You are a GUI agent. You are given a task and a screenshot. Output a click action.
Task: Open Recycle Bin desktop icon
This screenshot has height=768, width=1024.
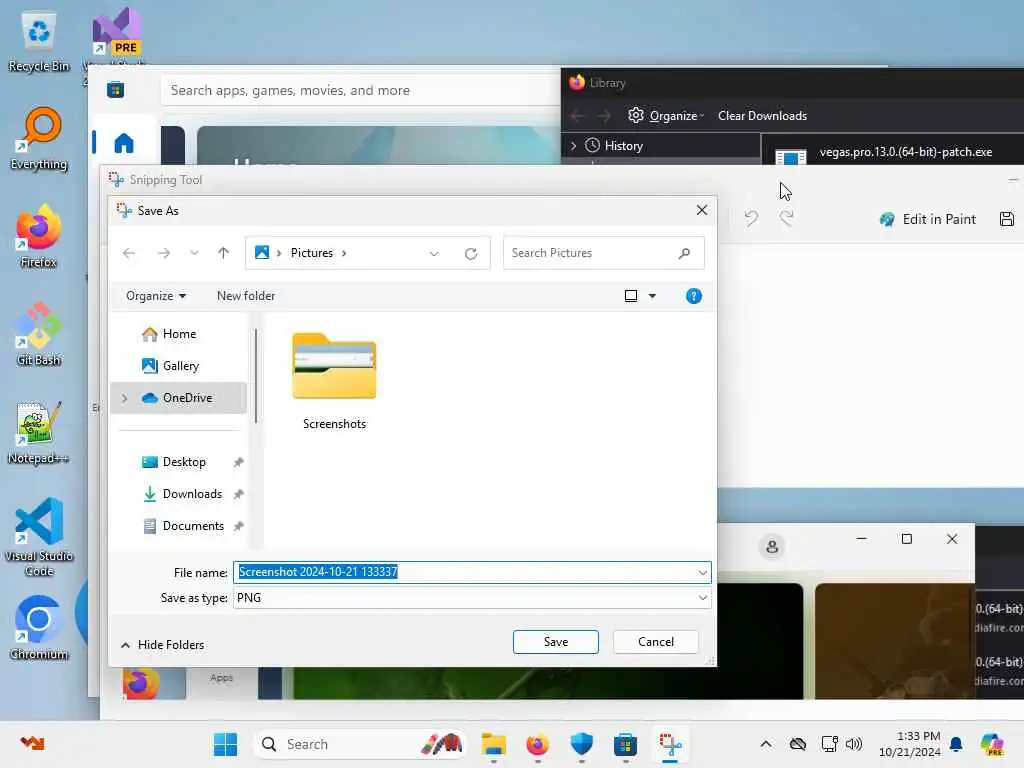pos(39,41)
